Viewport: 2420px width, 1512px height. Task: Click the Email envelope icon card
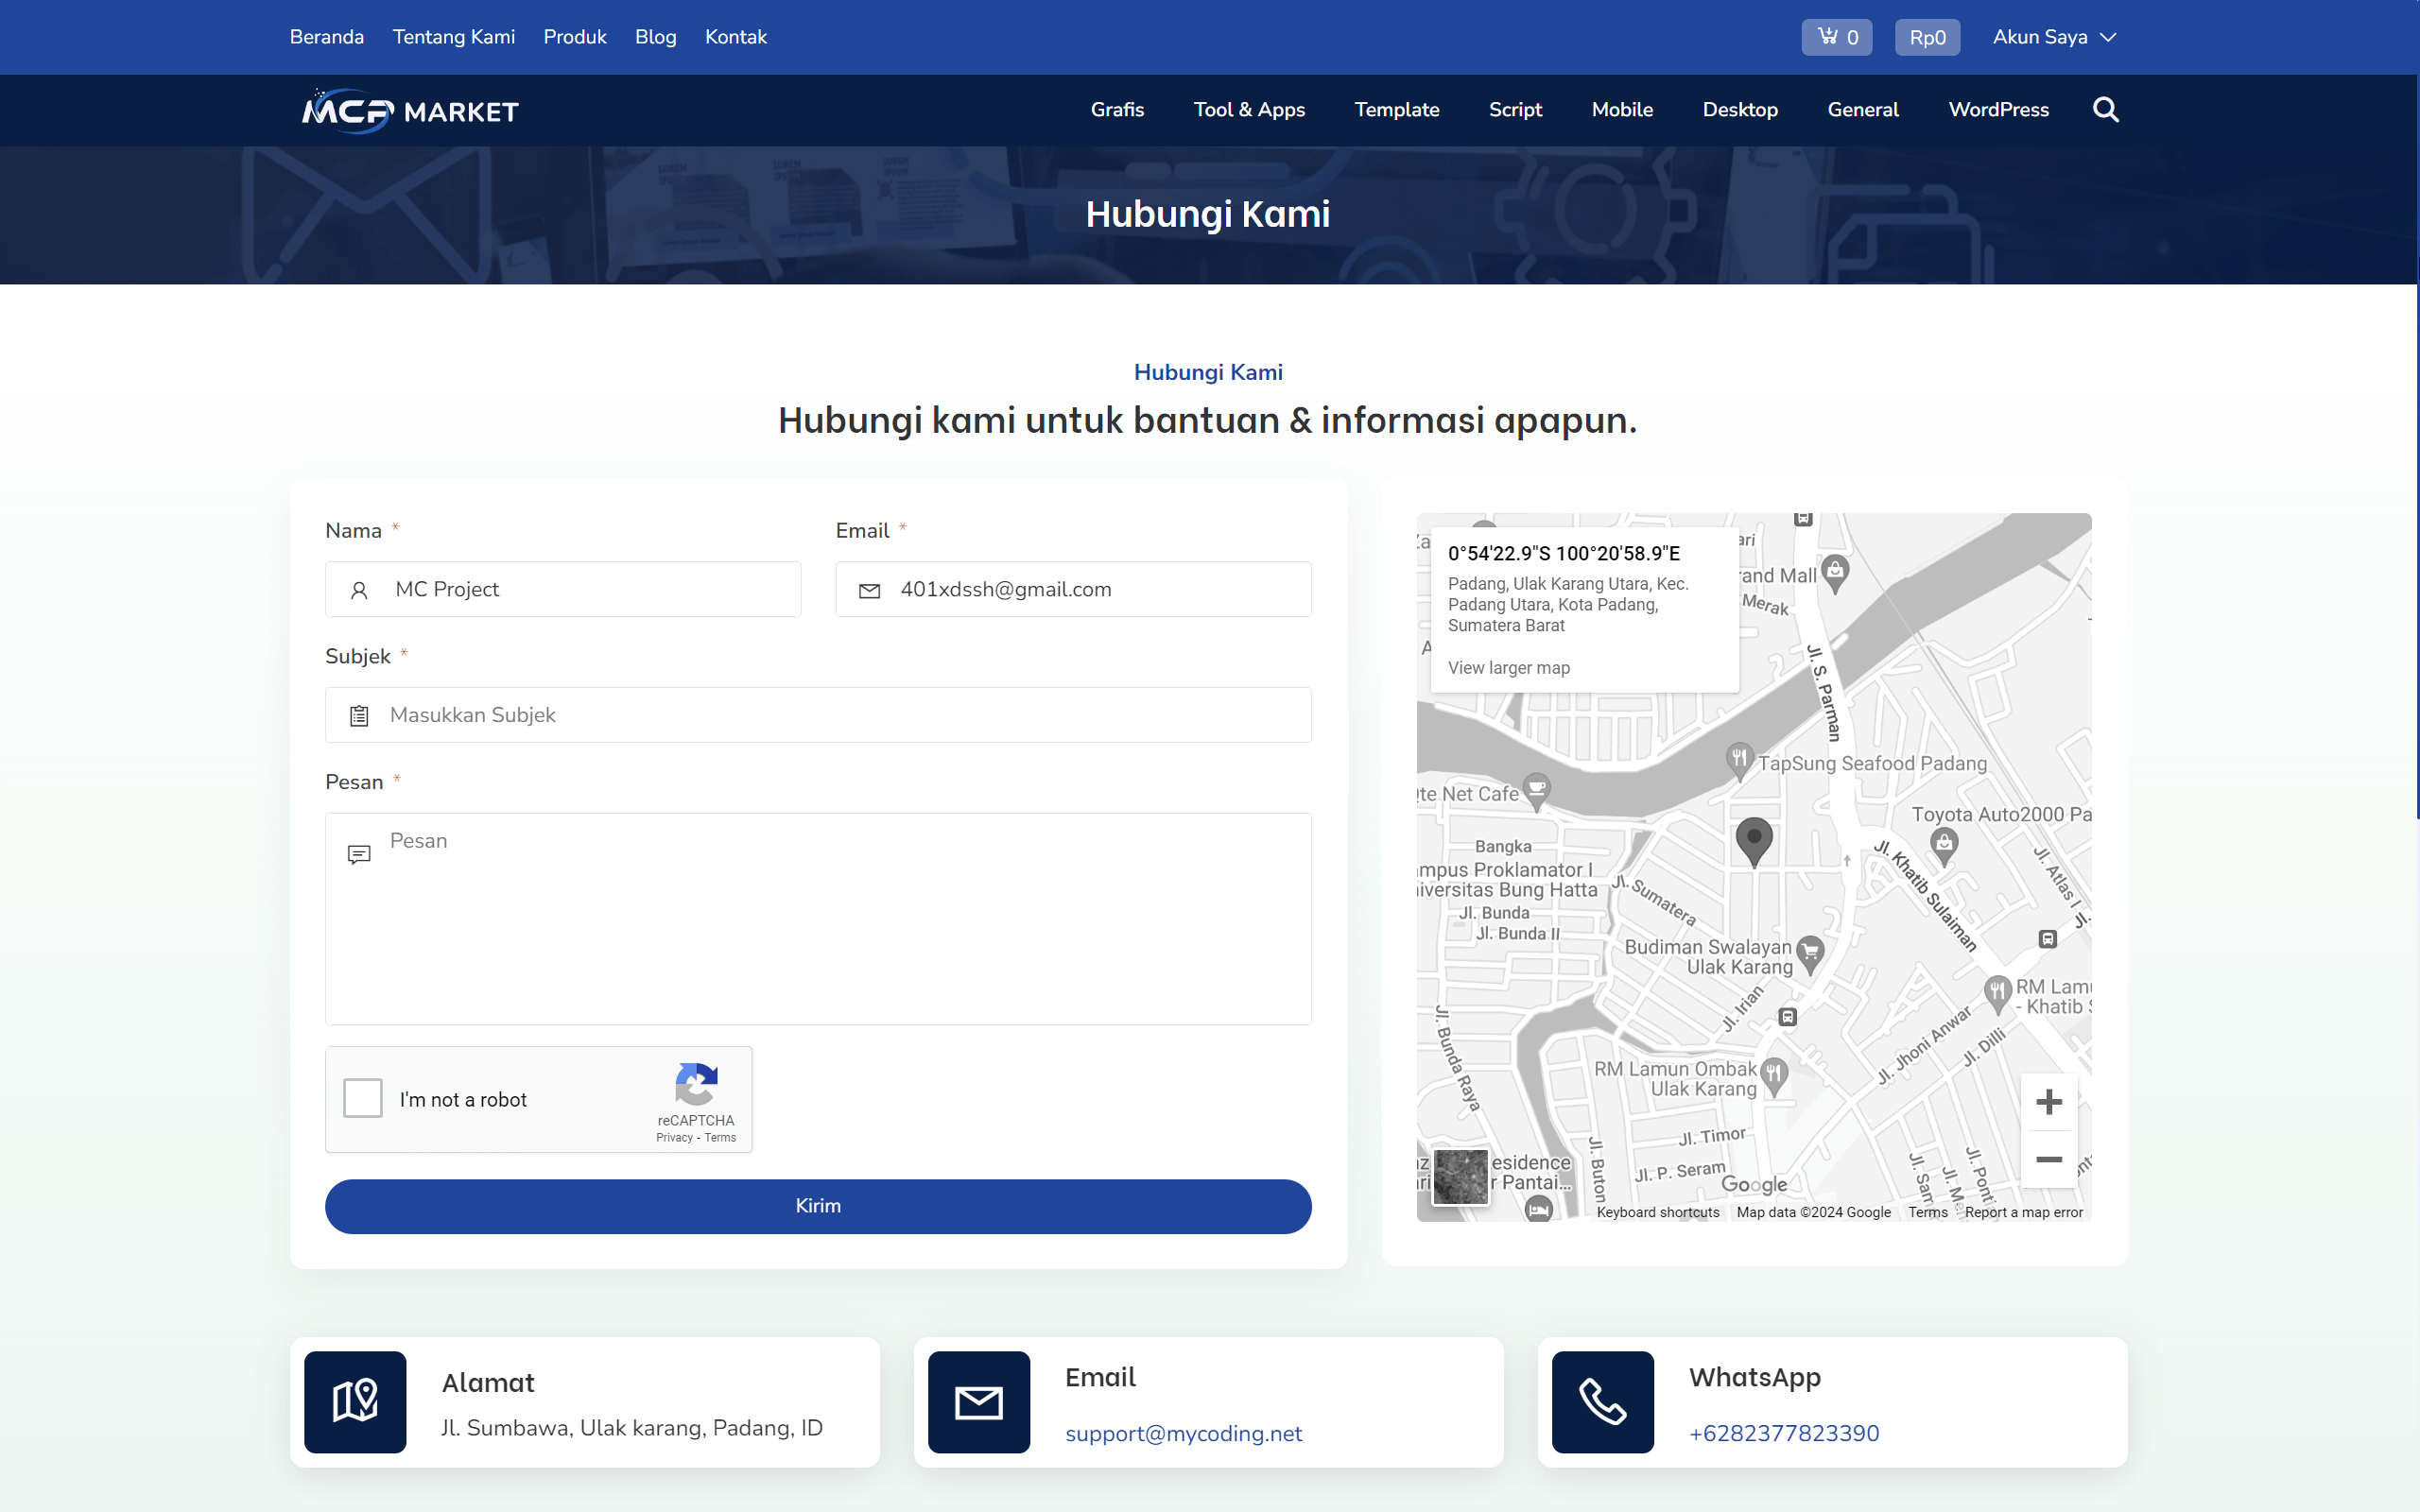978,1402
